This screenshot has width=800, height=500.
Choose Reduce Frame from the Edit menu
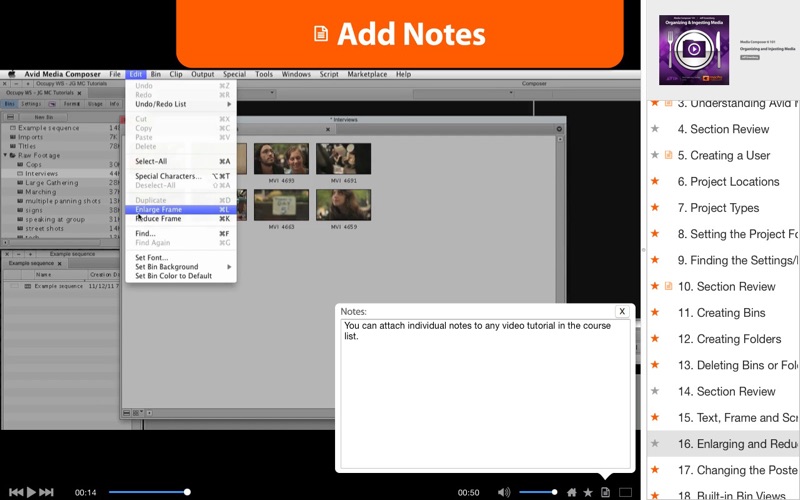point(181,218)
